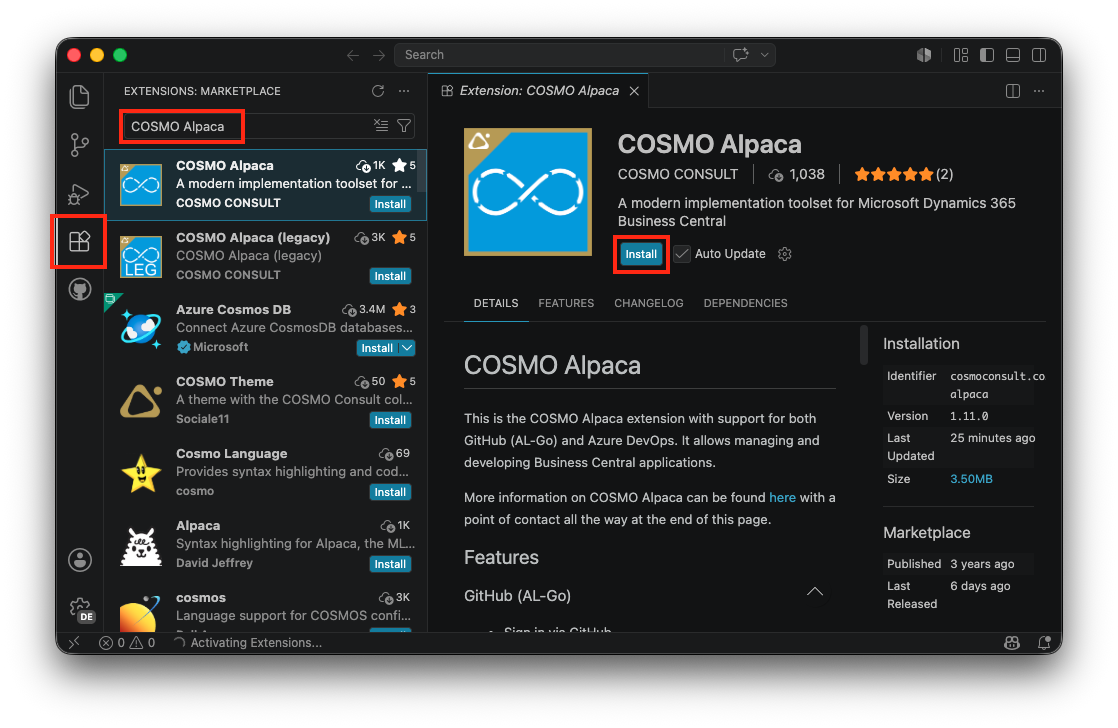Click the COSMO CONSULT publisher name
The height and width of the screenshot is (728, 1118).
coord(677,174)
